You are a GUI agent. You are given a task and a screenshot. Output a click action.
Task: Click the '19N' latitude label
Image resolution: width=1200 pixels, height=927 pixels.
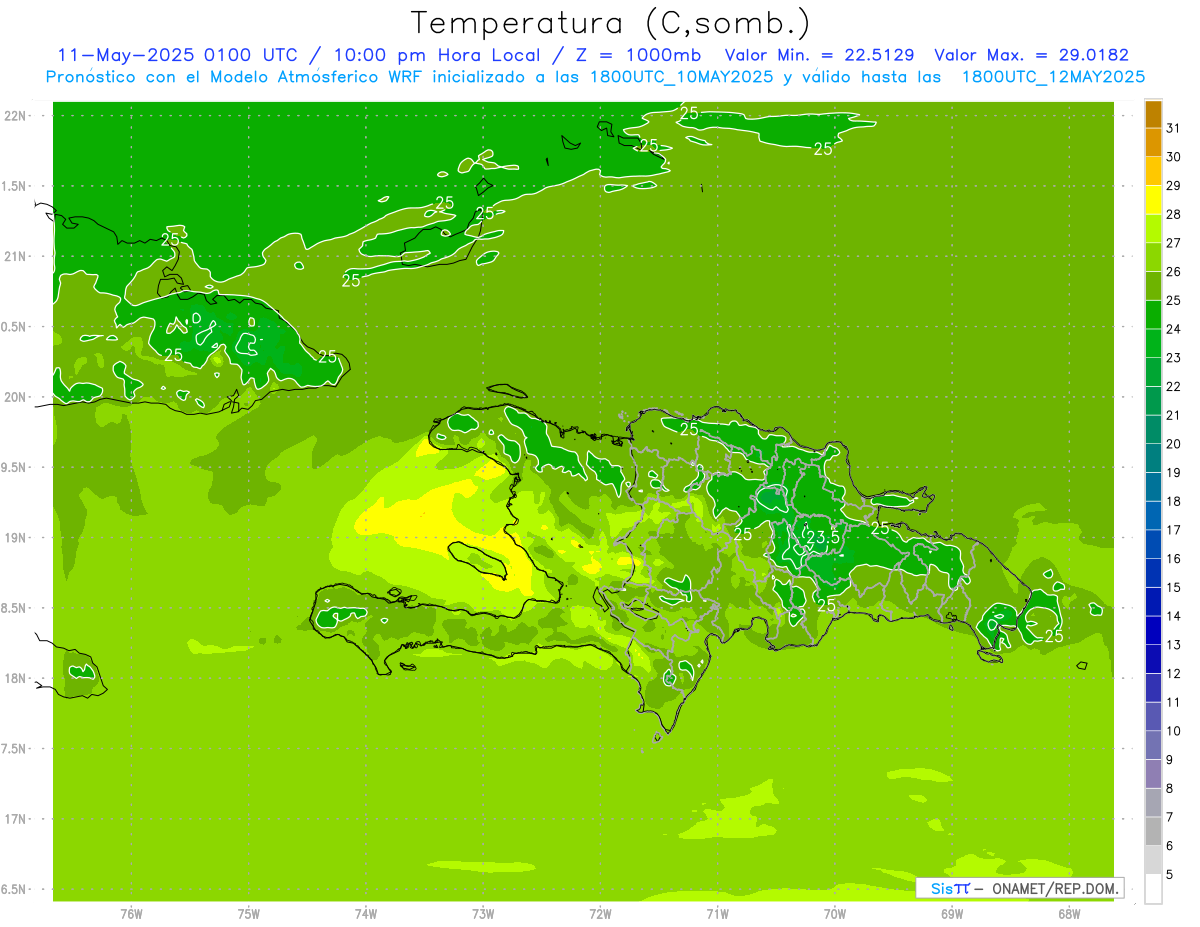[x=15, y=538]
